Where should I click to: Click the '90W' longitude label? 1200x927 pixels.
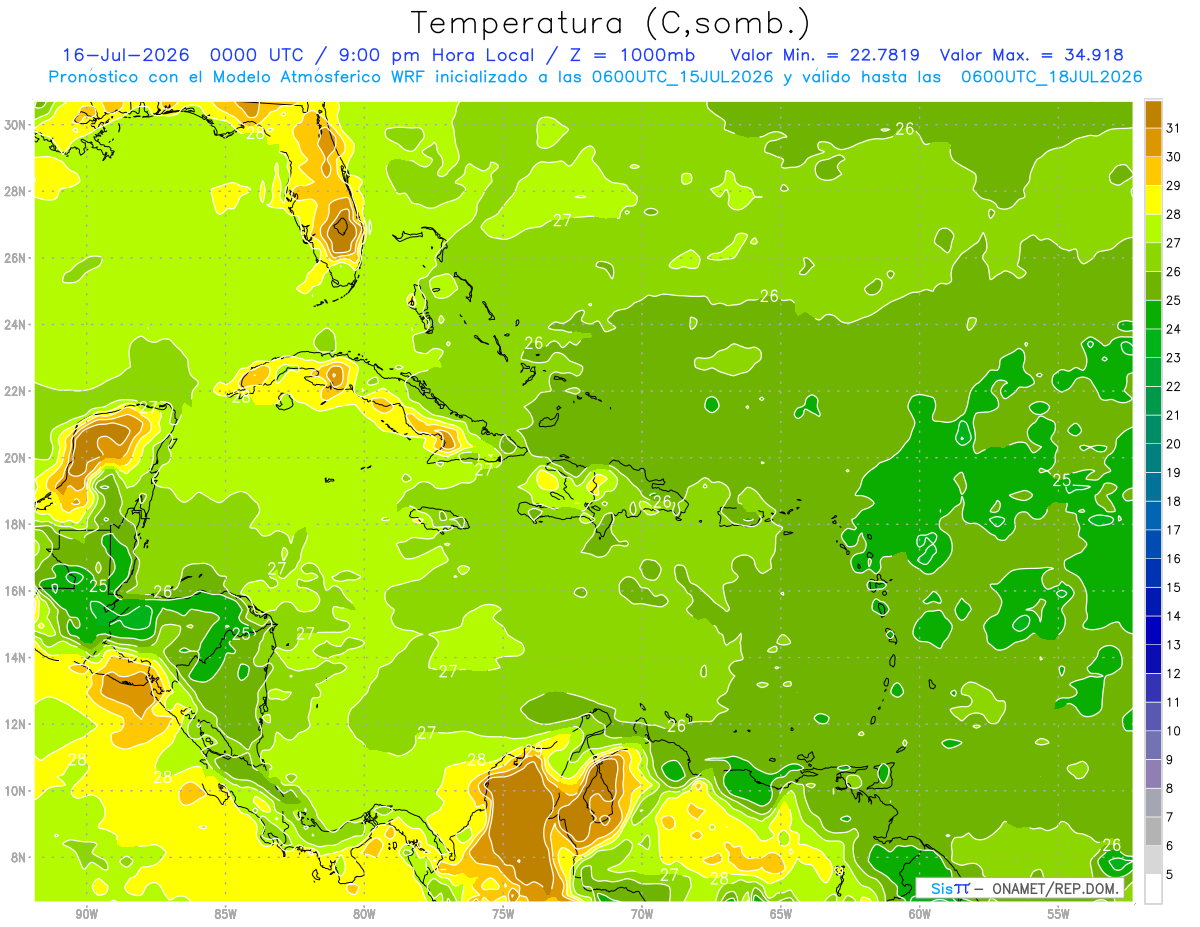86,914
